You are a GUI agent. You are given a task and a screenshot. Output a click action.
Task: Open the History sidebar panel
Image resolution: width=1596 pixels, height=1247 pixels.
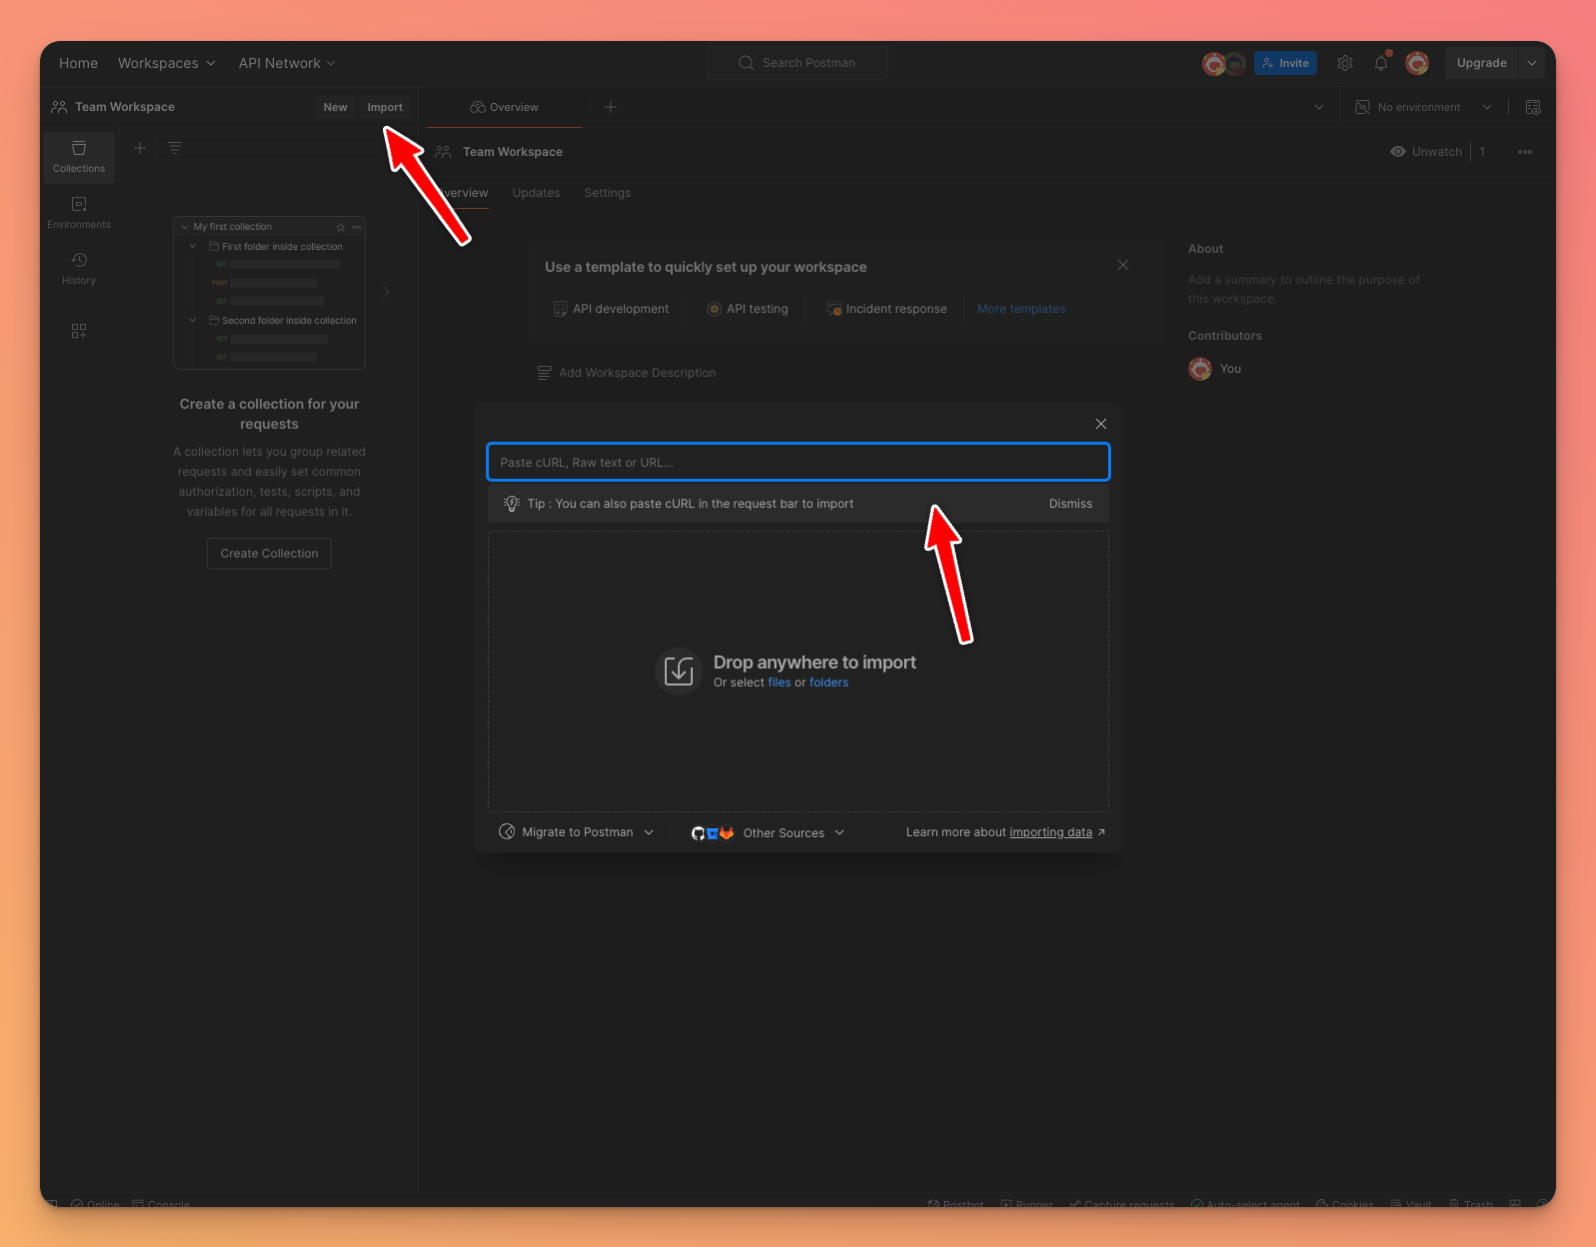pyautogui.click(x=78, y=269)
